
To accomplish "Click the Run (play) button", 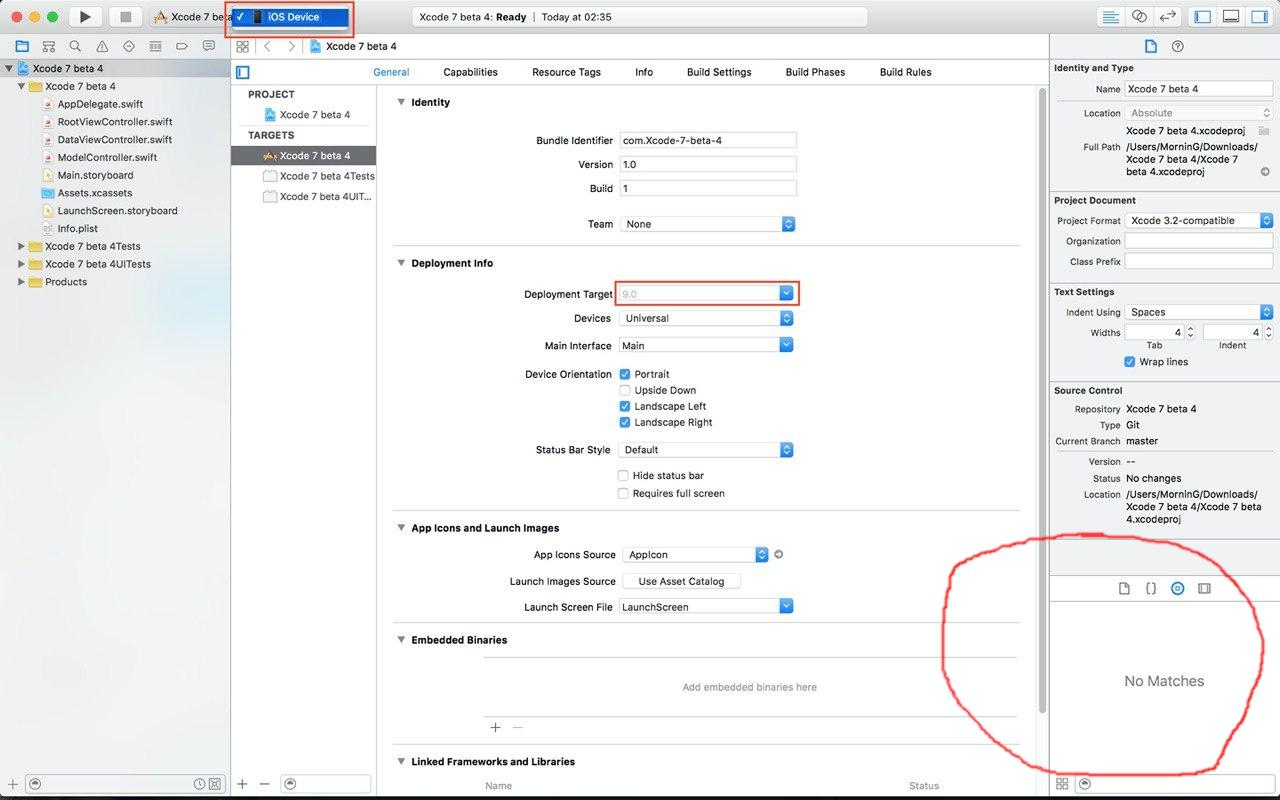I will click(86, 17).
